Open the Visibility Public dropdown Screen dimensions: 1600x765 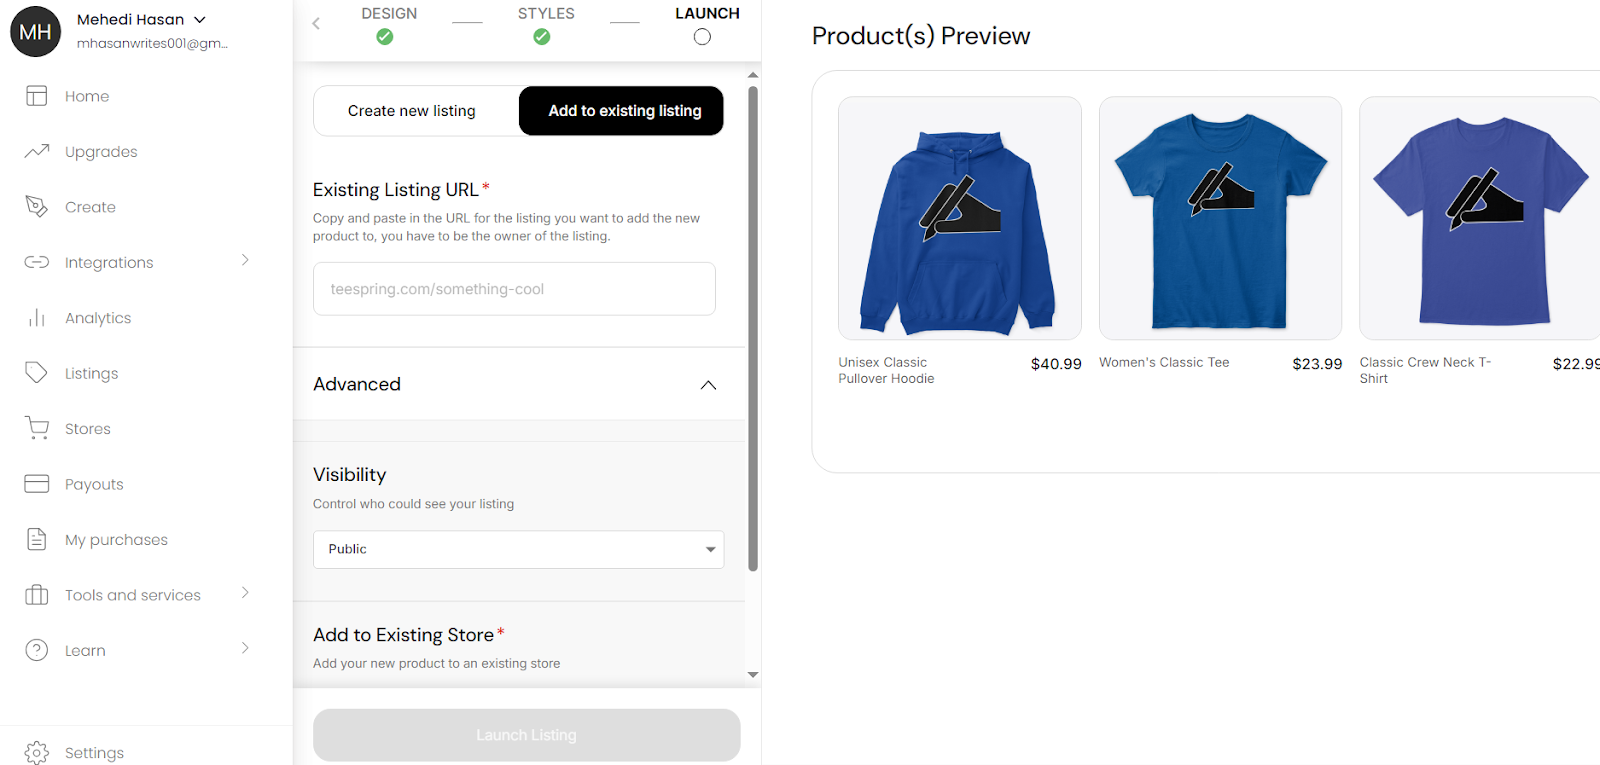tap(518, 549)
